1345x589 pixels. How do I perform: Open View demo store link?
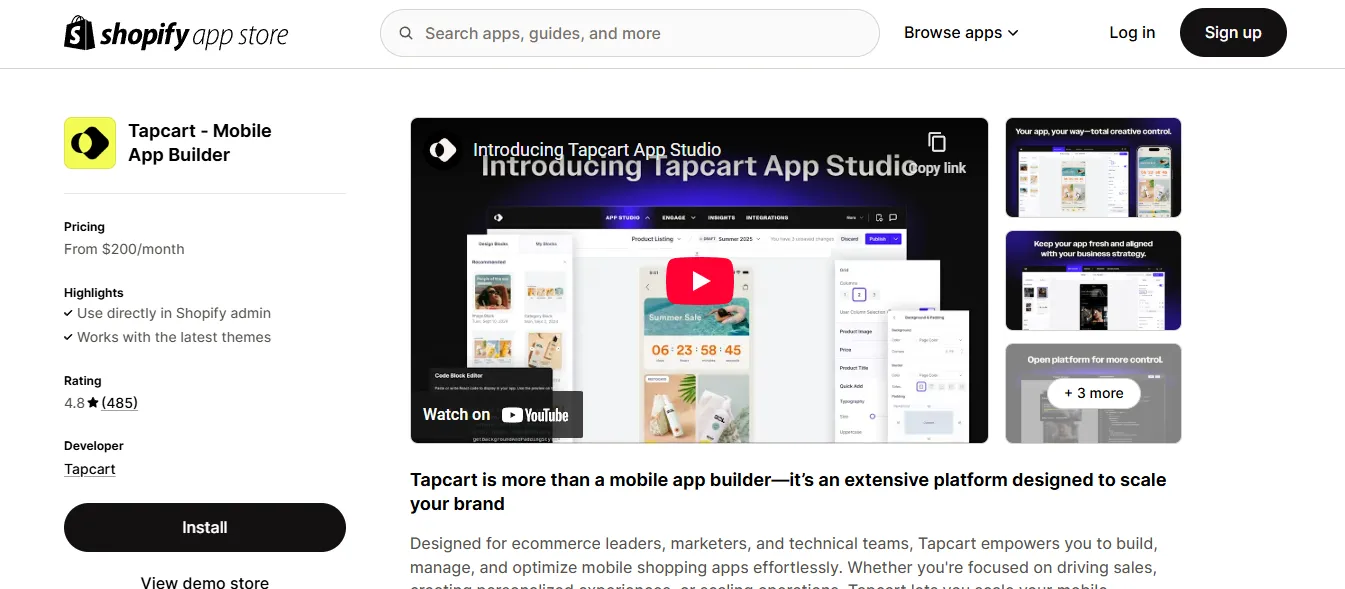coord(205,582)
